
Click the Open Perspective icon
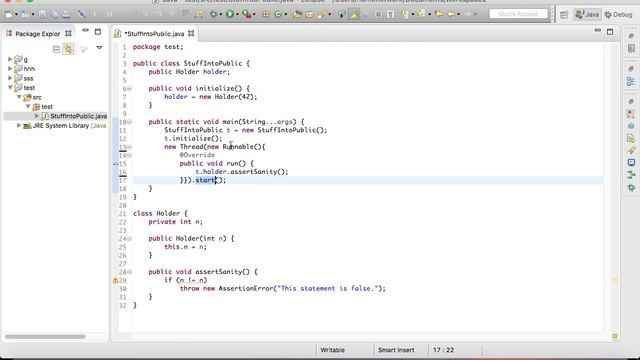[x=564, y=15]
